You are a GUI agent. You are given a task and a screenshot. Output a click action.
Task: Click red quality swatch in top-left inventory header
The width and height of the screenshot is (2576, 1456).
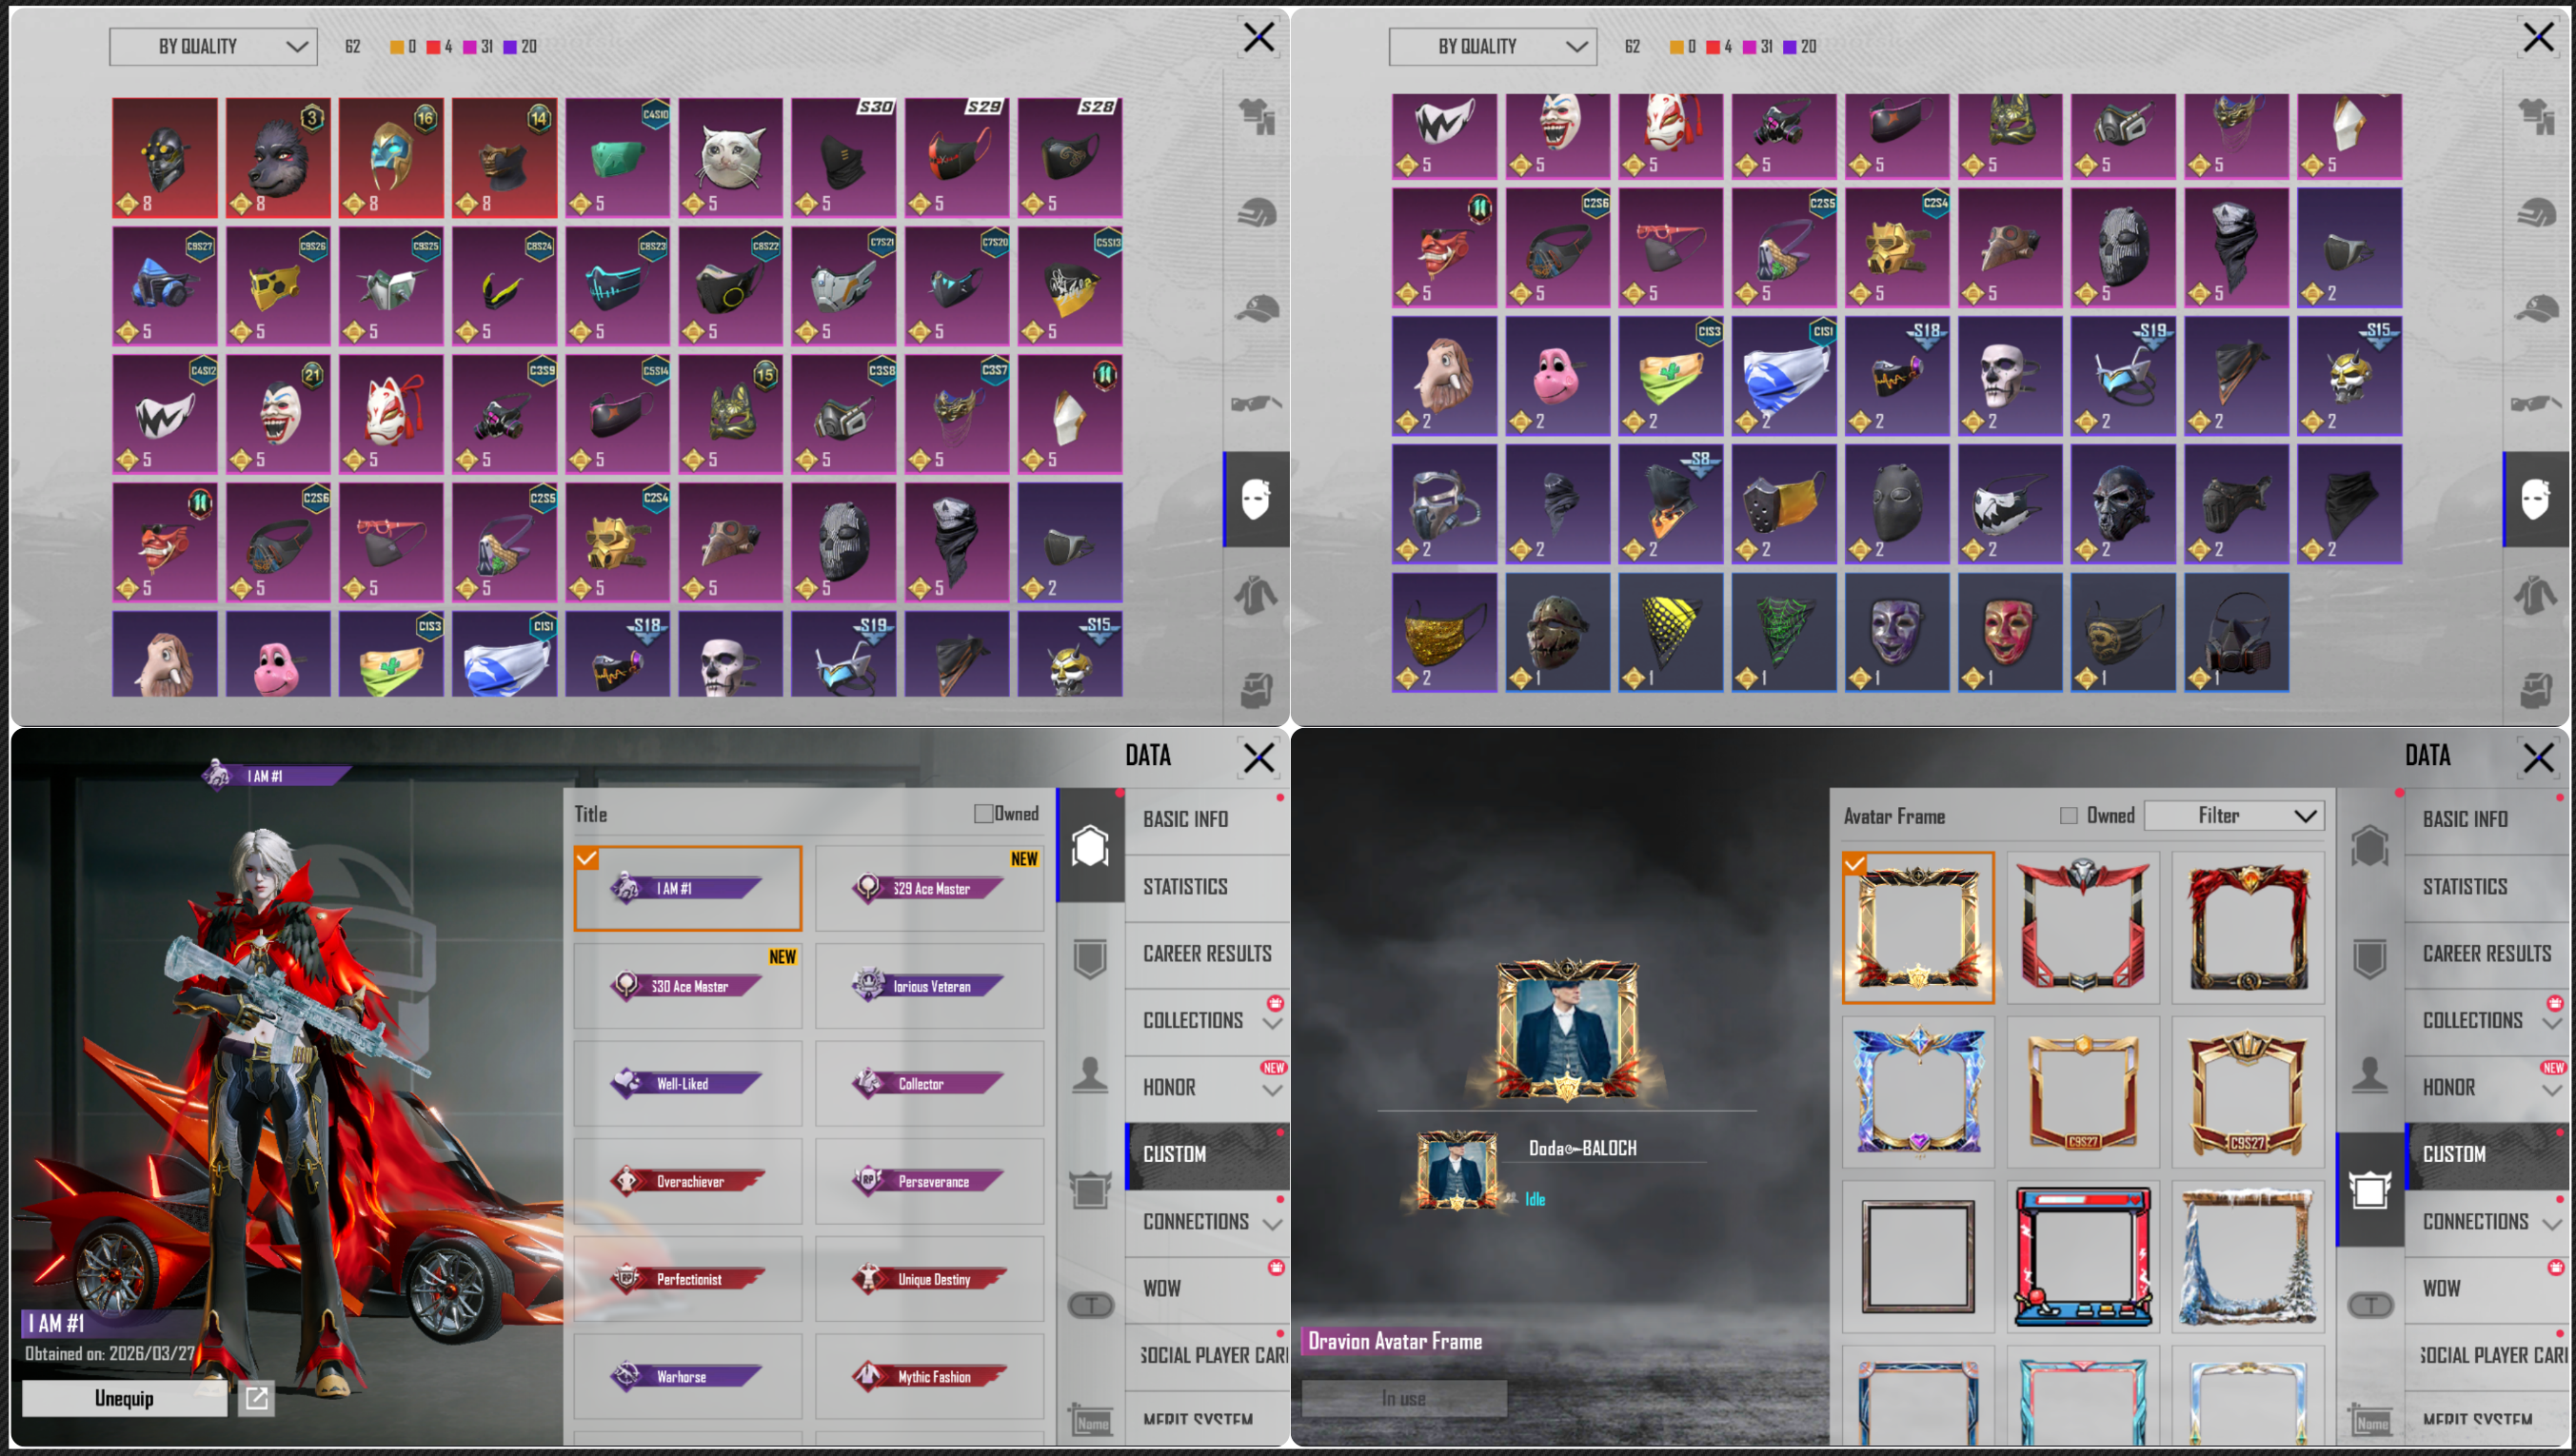tap(433, 47)
